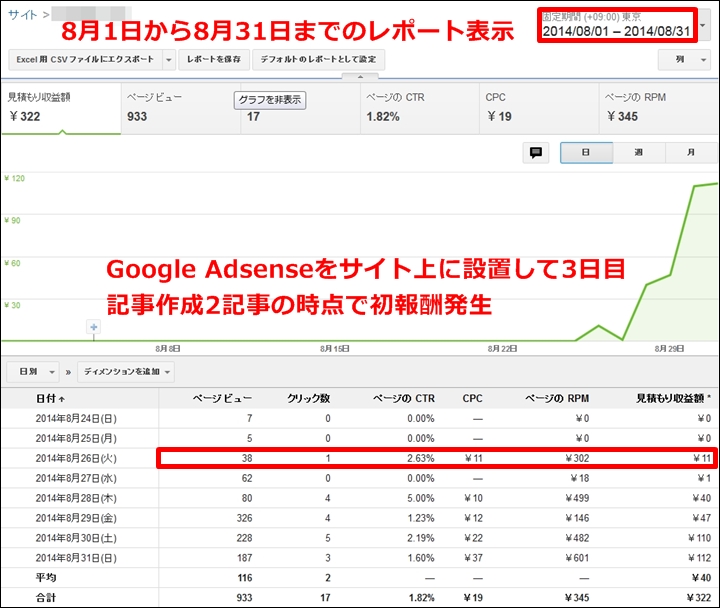
Task: Open export format dropdown arrow beside CSV export
Action: [169, 60]
